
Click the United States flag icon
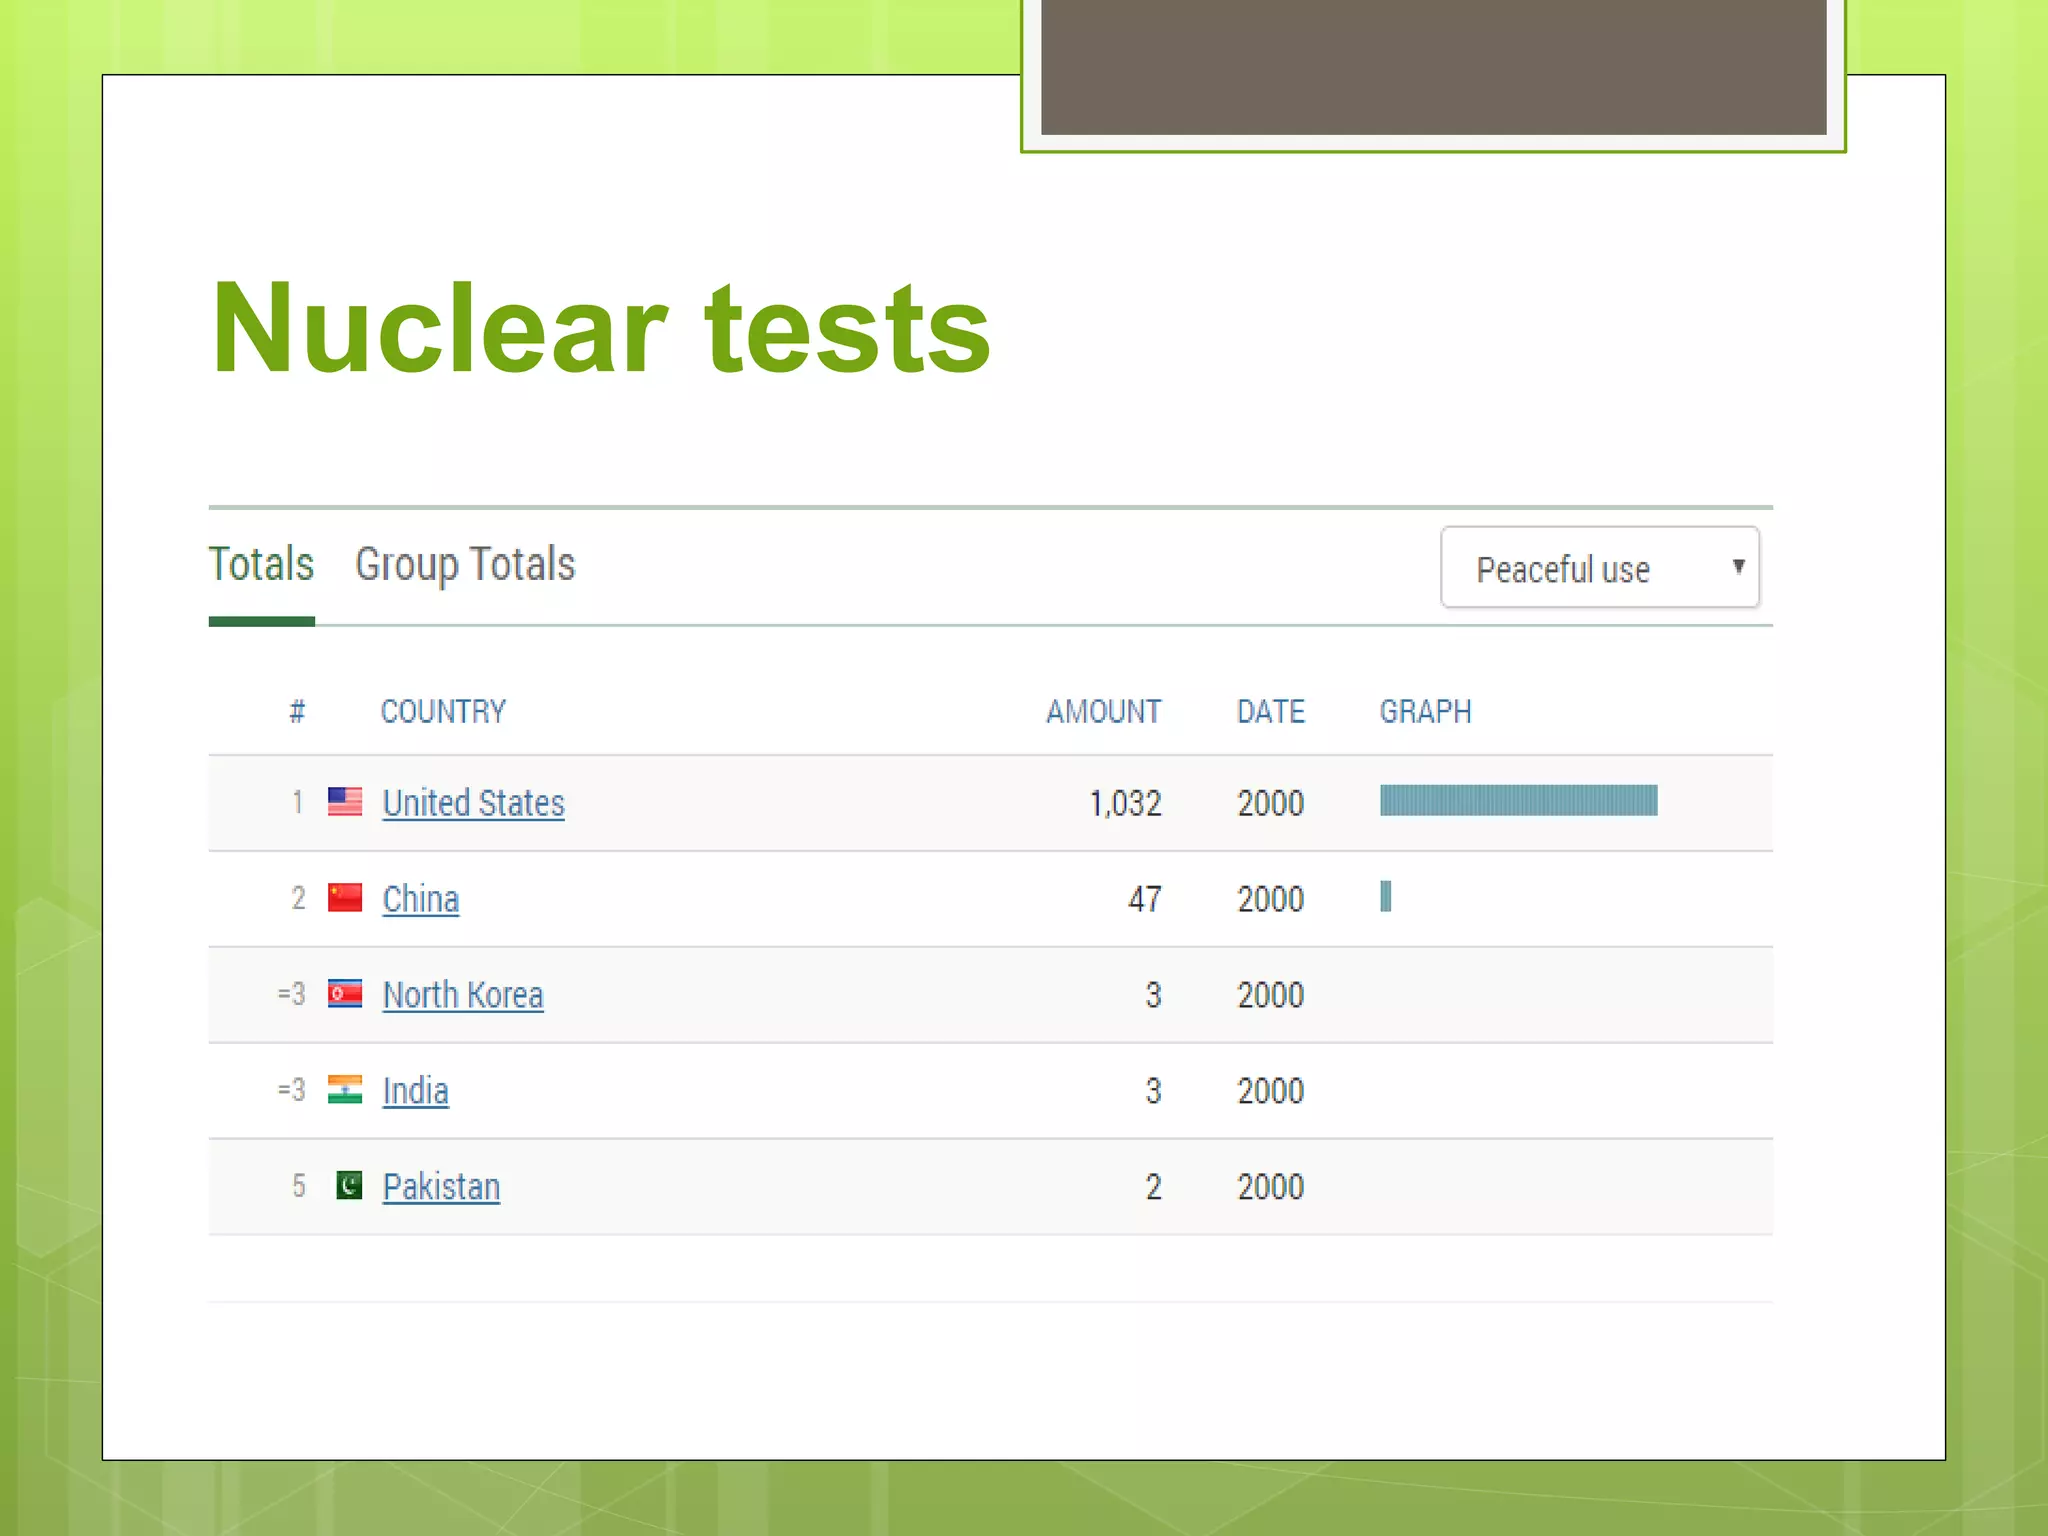[345, 801]
